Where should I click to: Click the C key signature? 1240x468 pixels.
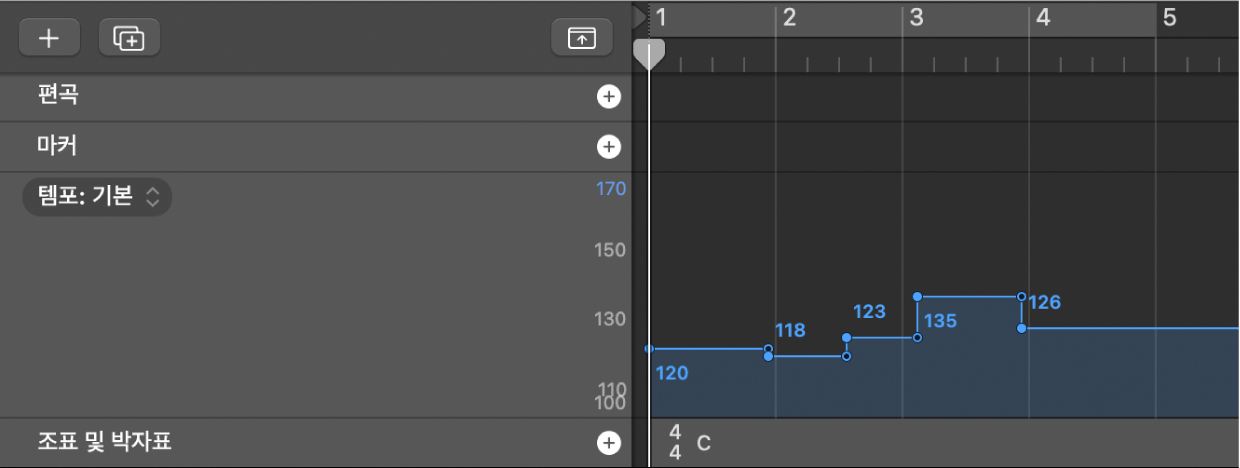tap(704, 442)
